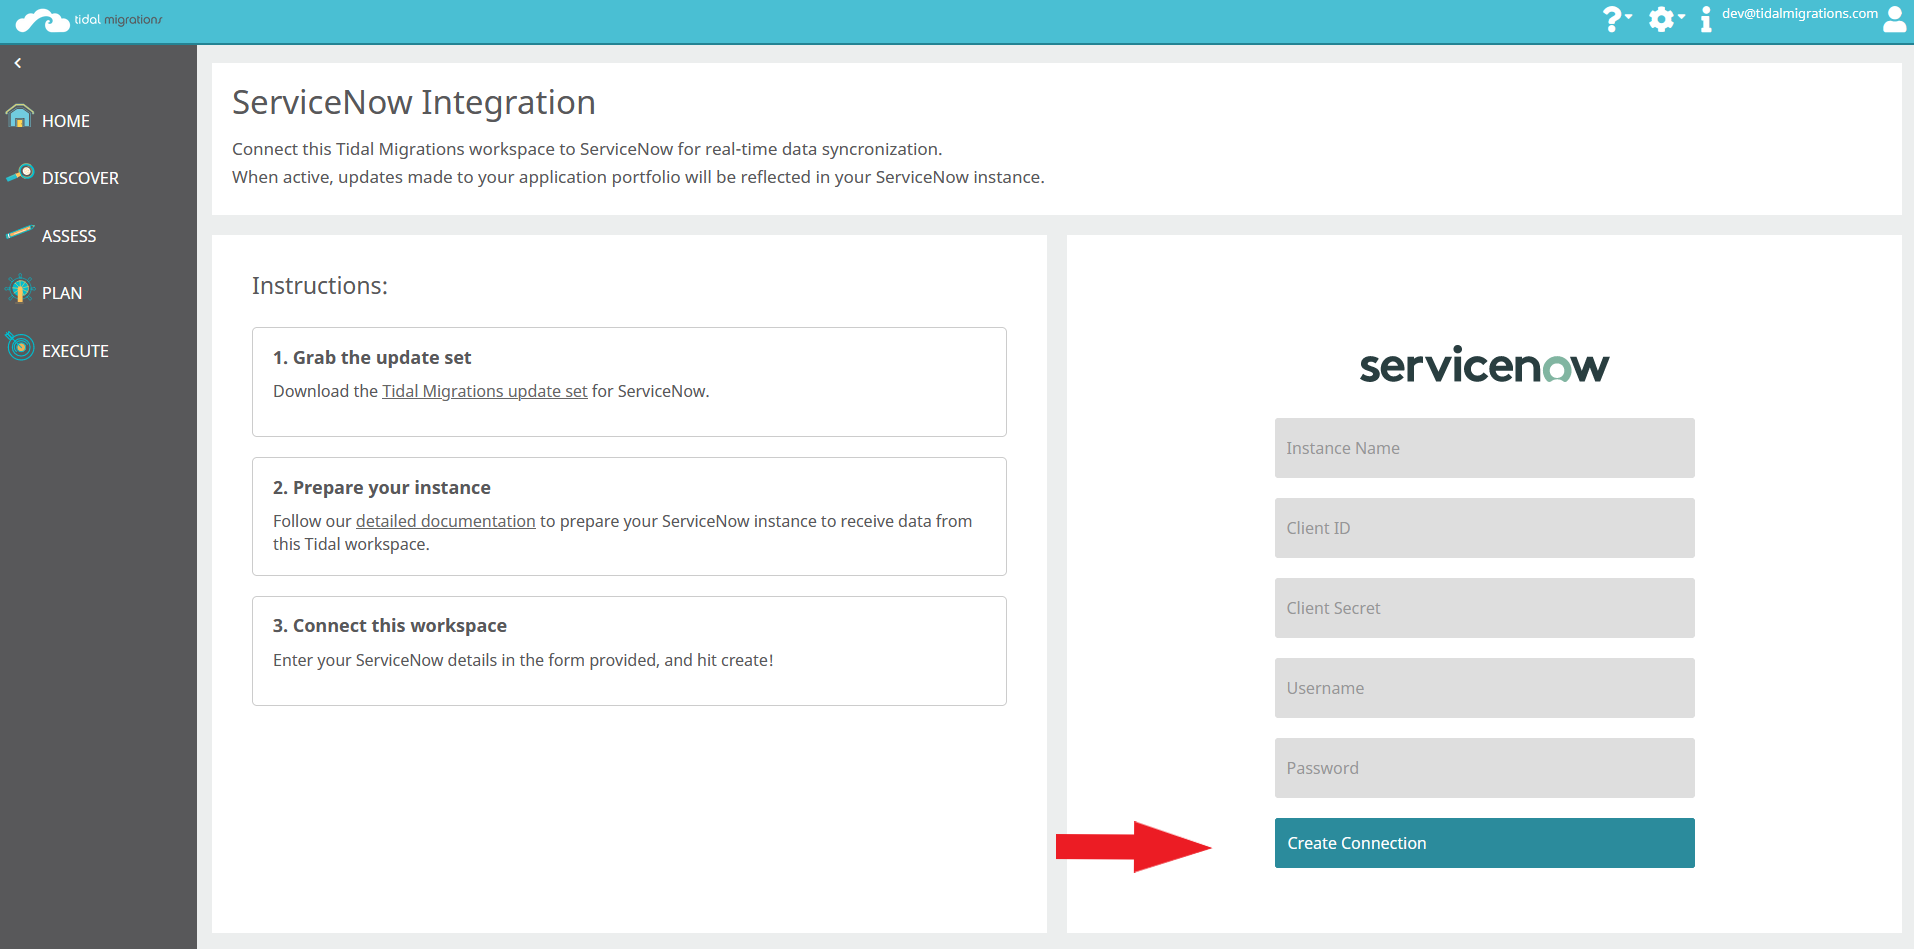This screenshot has height=949, width=1914.
Task: Open the Tidal Migrations update set link
Action: click(x=484, y=391)
